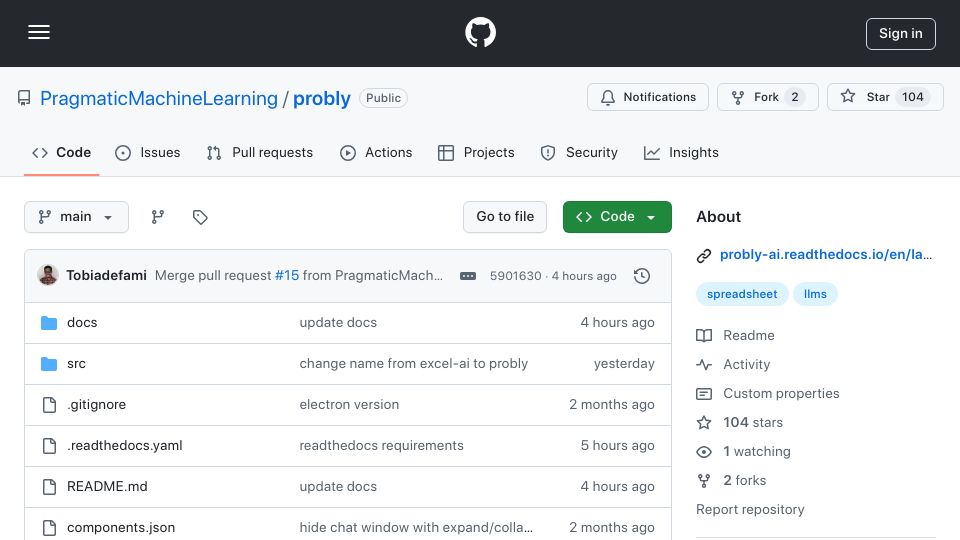The image size is (960, 540).
Task: Open the Projects tab
Action: tap(476, 152)
